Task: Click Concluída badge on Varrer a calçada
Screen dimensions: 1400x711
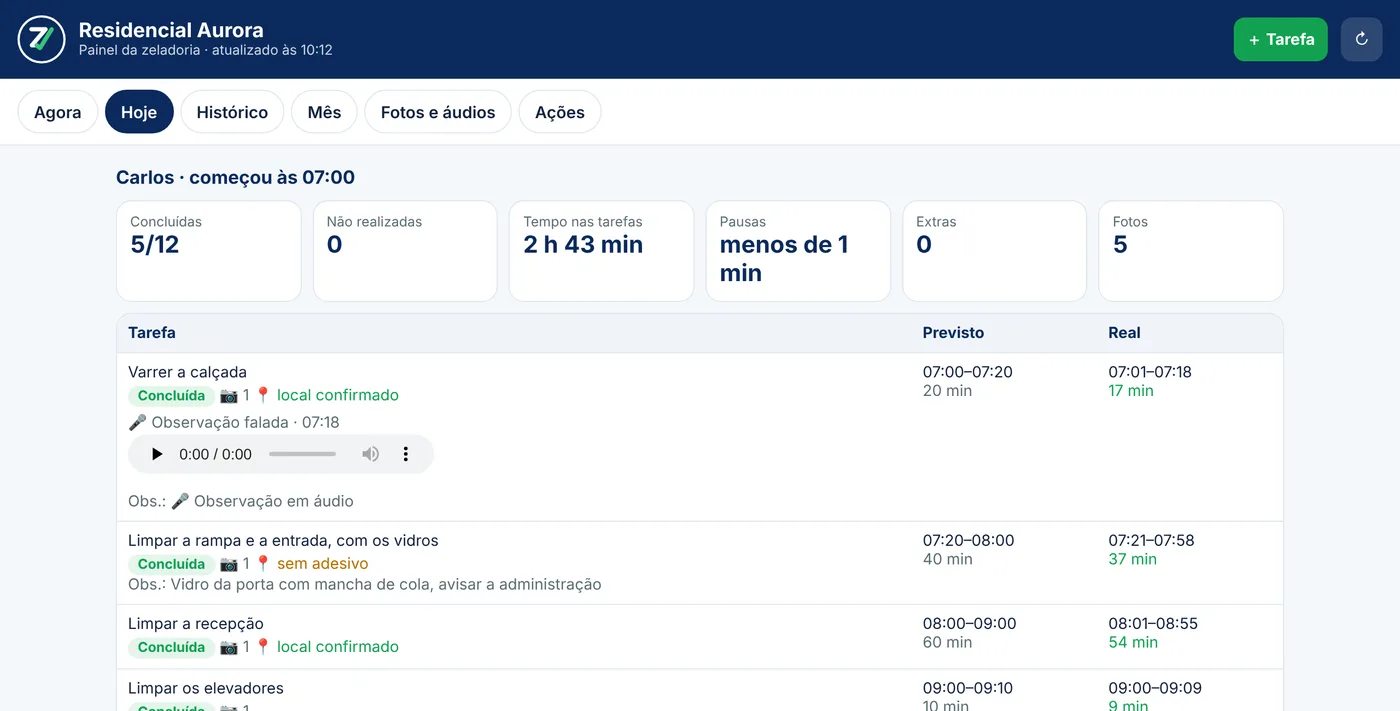Action: [x=171, y=395]
